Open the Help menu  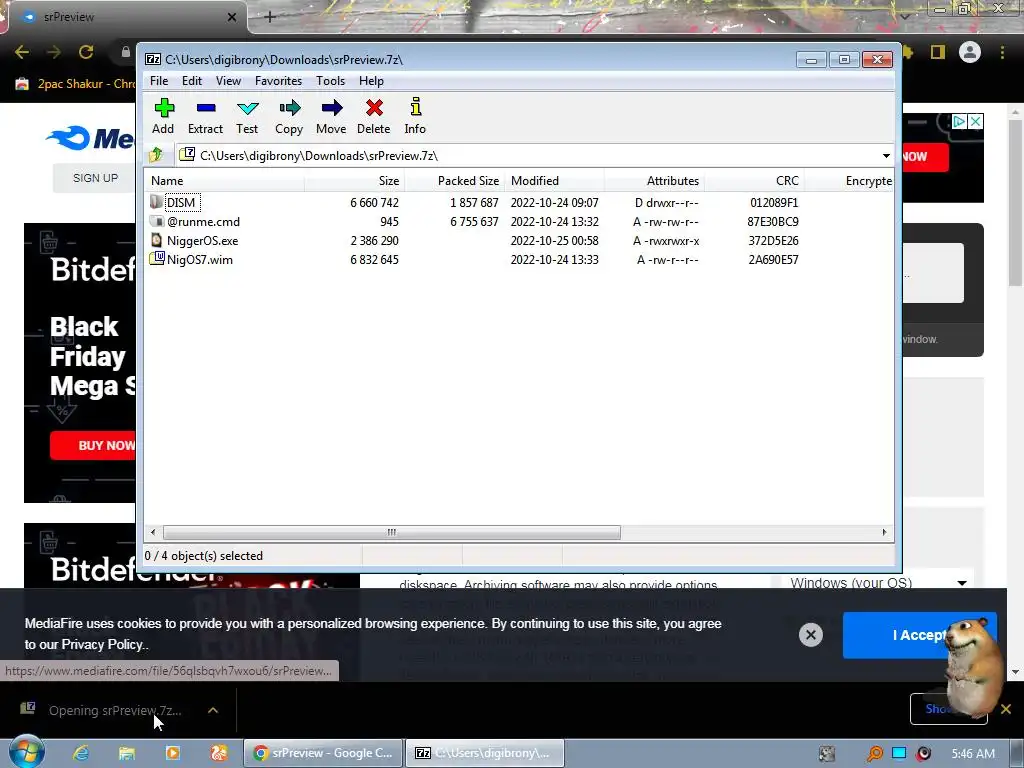(371, 81)
